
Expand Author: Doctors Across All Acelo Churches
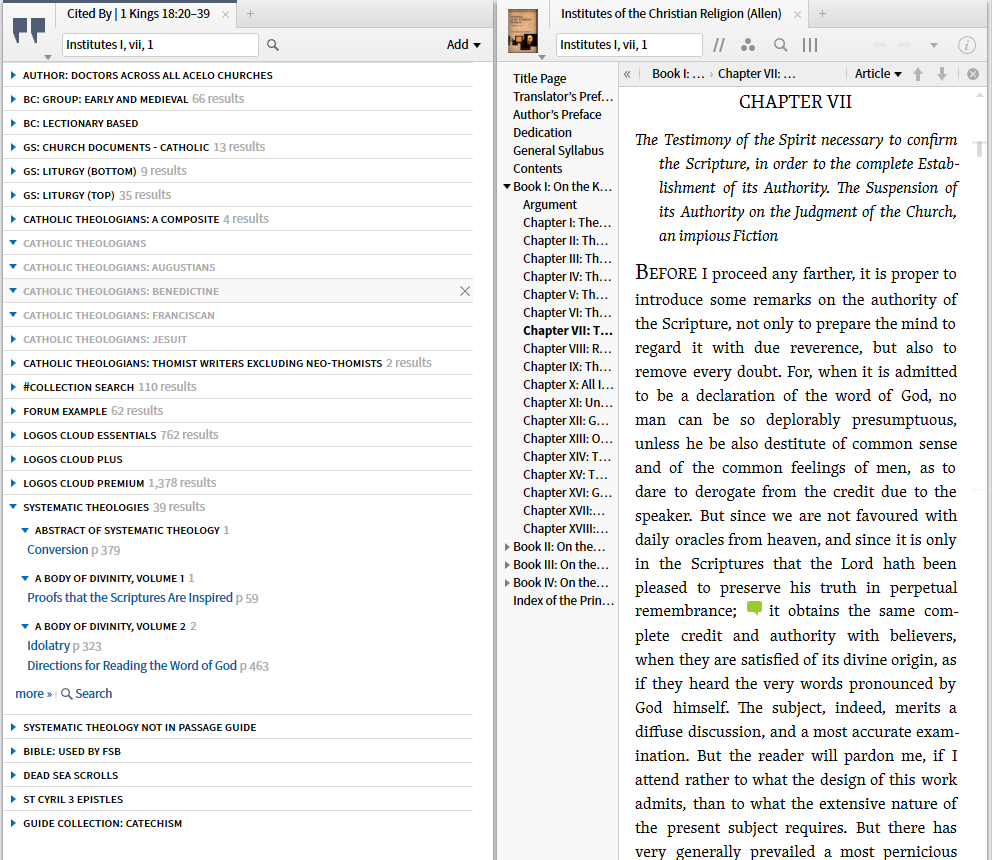(13, 75)
